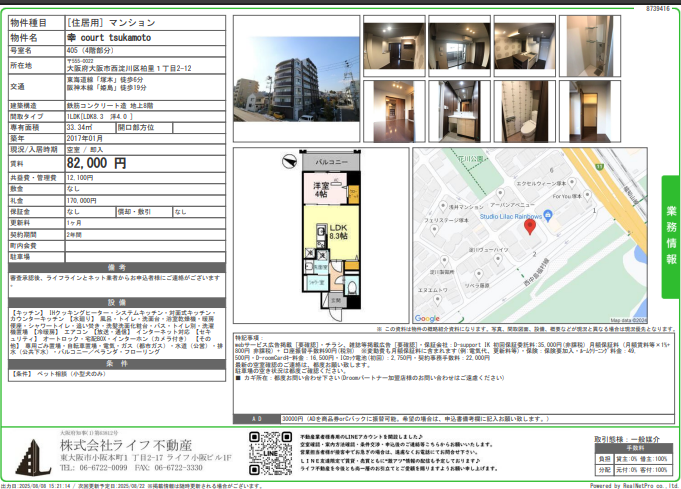The height and width of the screenshot is (489, 681).
Task: Click the Google logo on the map
Action: [428, 319]
